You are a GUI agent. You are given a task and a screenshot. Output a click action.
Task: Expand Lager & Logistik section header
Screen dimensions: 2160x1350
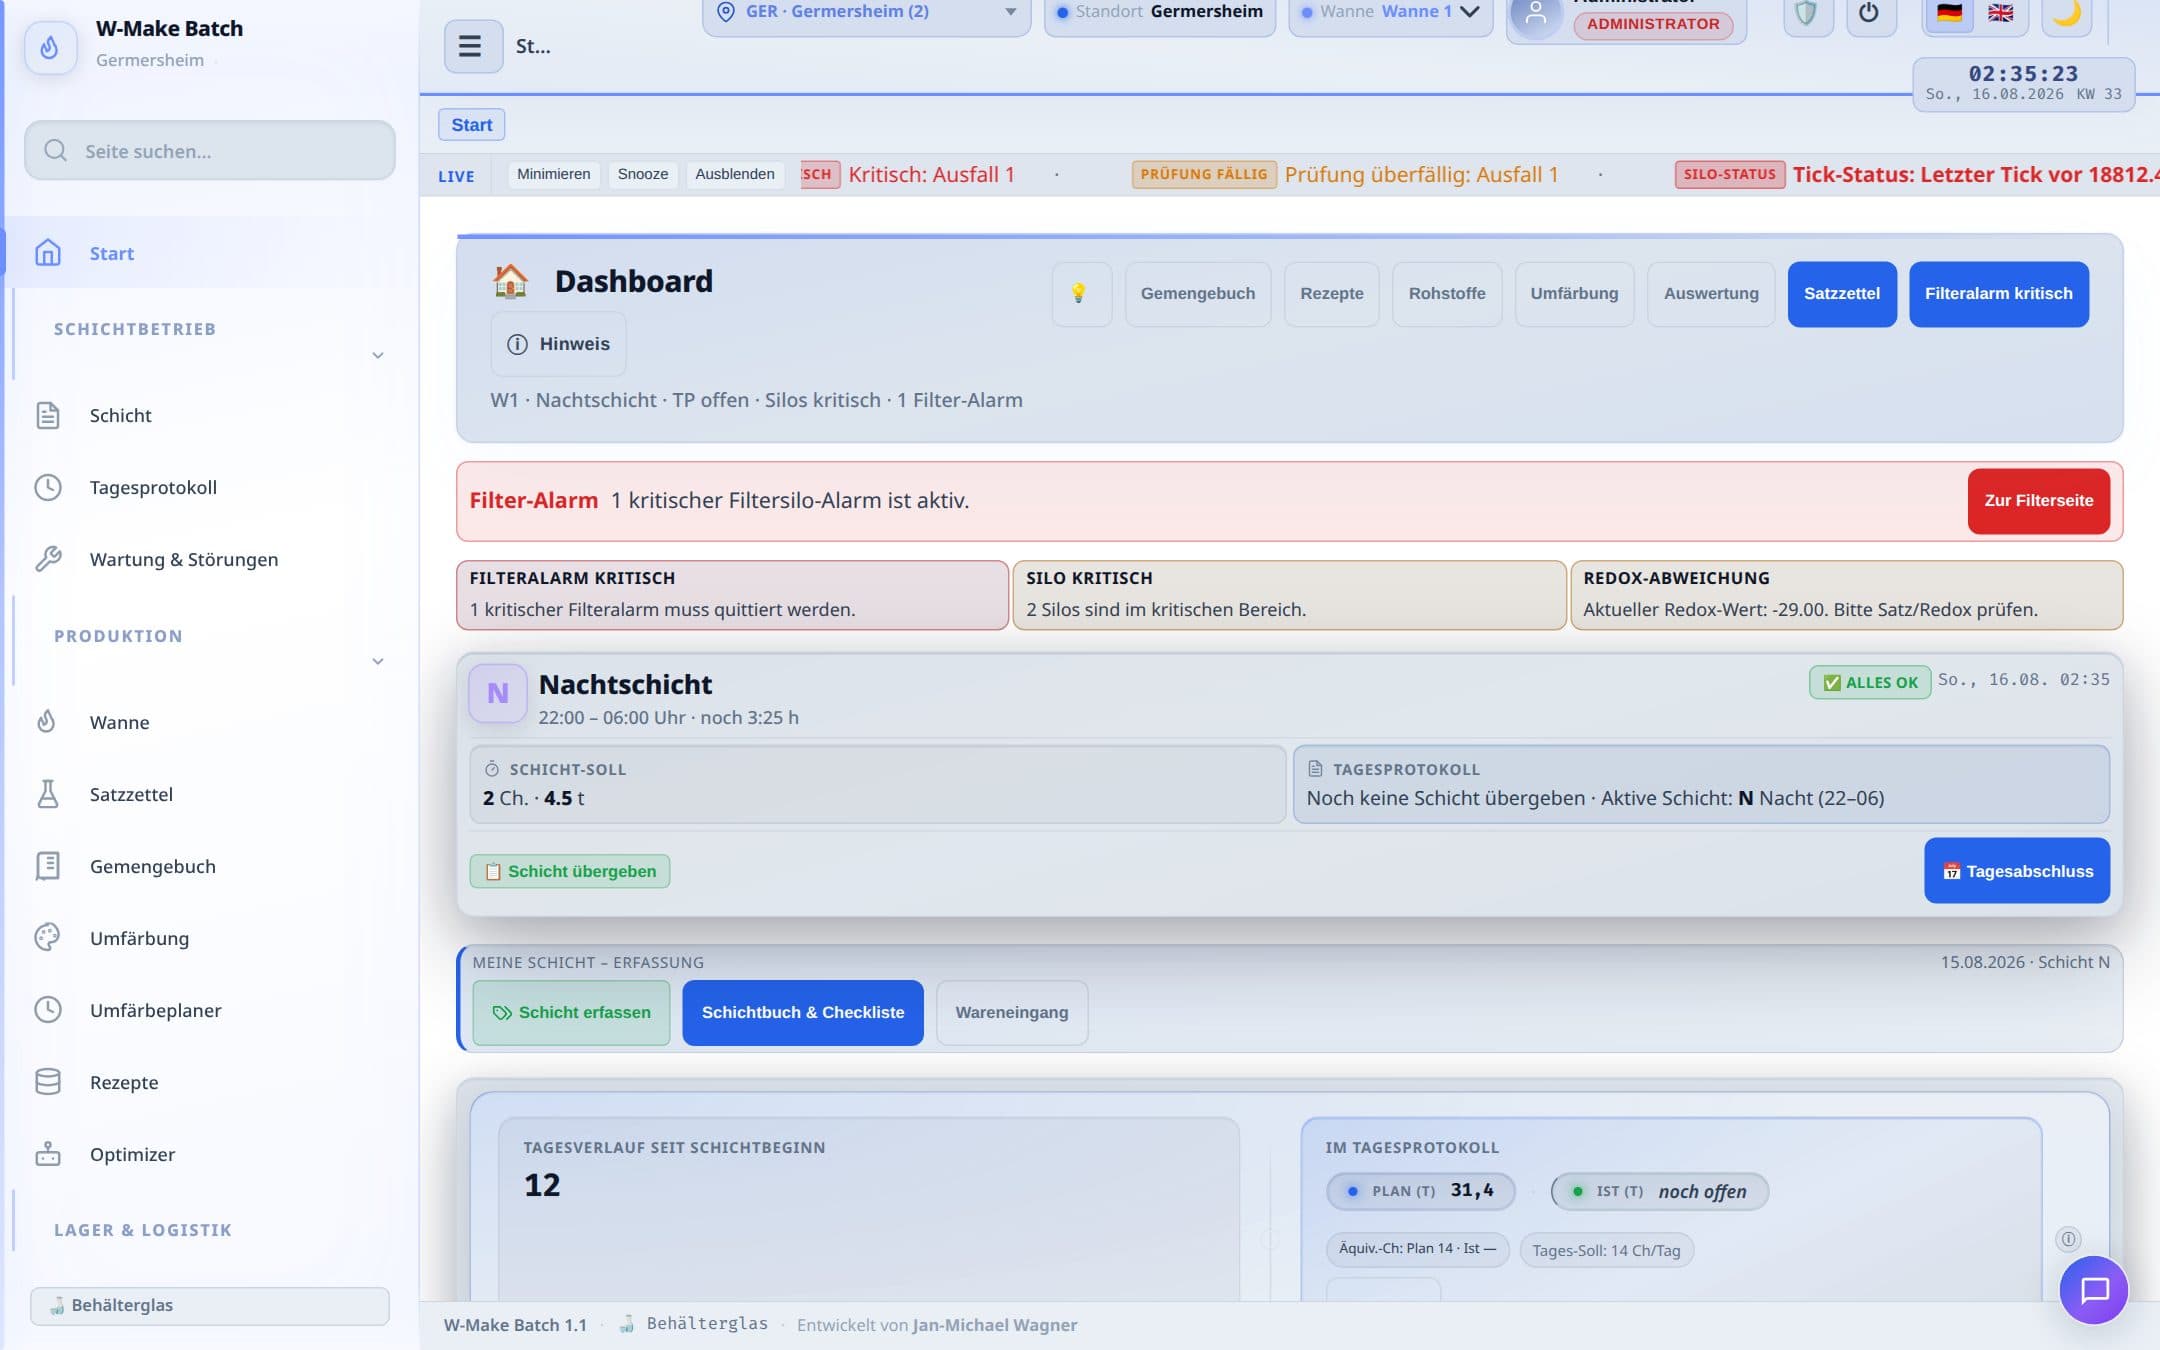(x=143, y=1230)
